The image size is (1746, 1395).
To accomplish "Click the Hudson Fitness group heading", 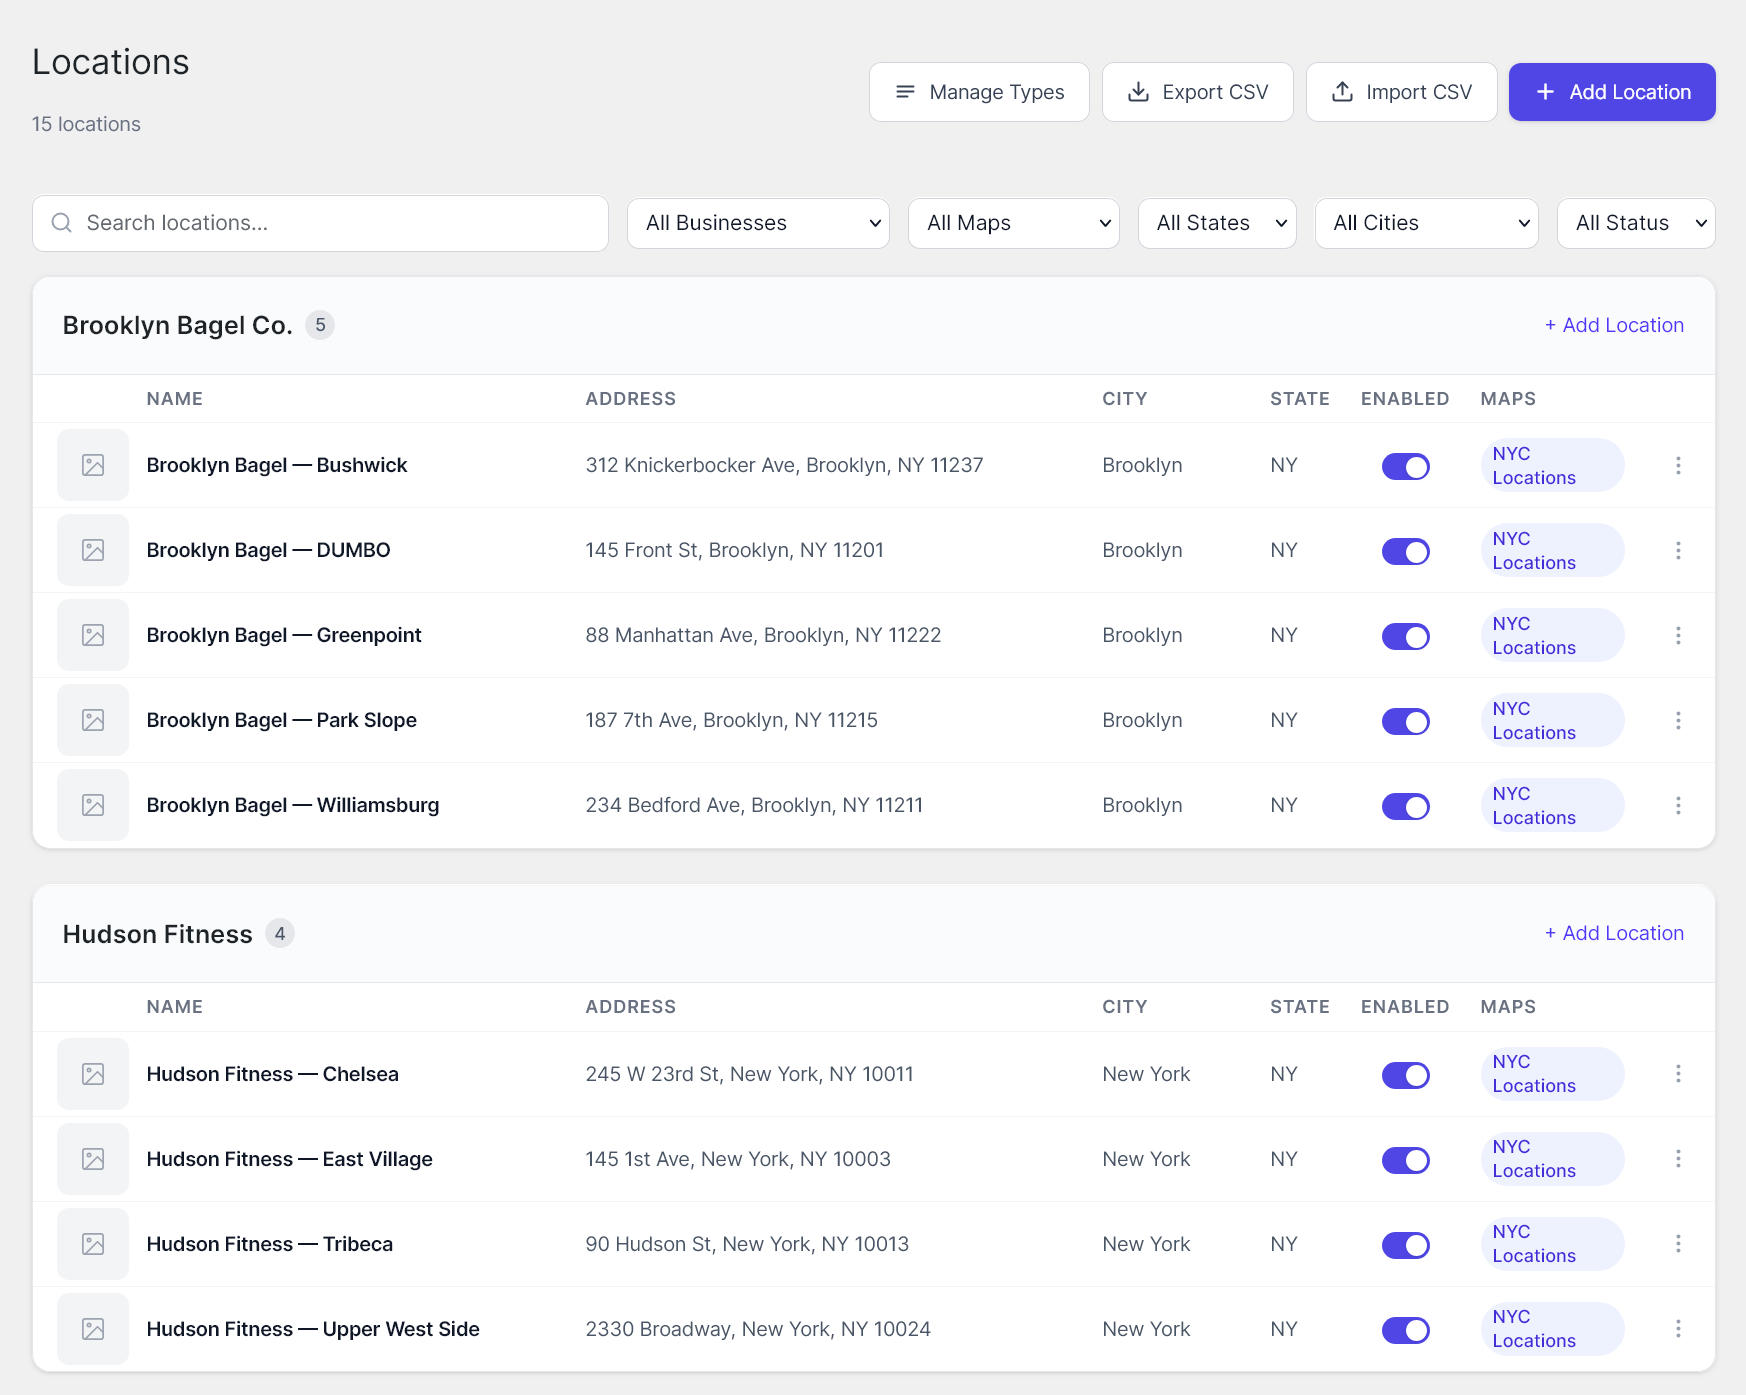I will [157, 934].
